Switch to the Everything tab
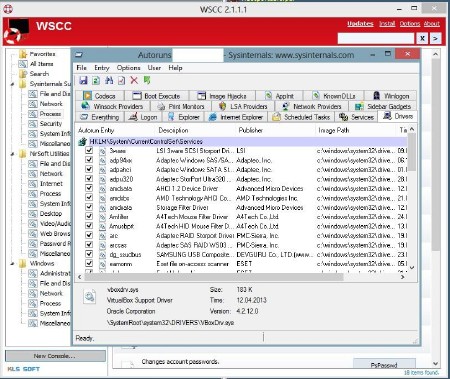The width and height of the screenshot is (450, 379). (x=100, y=117)
